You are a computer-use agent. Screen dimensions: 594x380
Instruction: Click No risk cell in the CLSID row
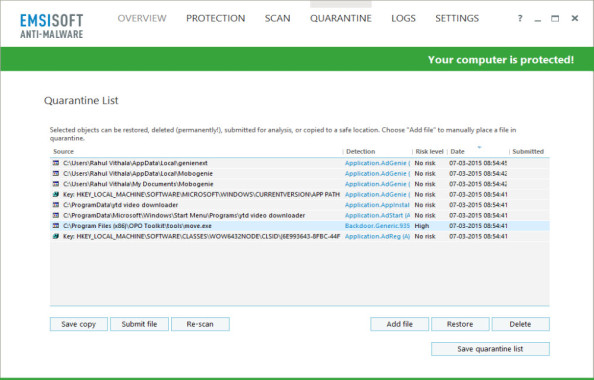(x=425, y=236)
